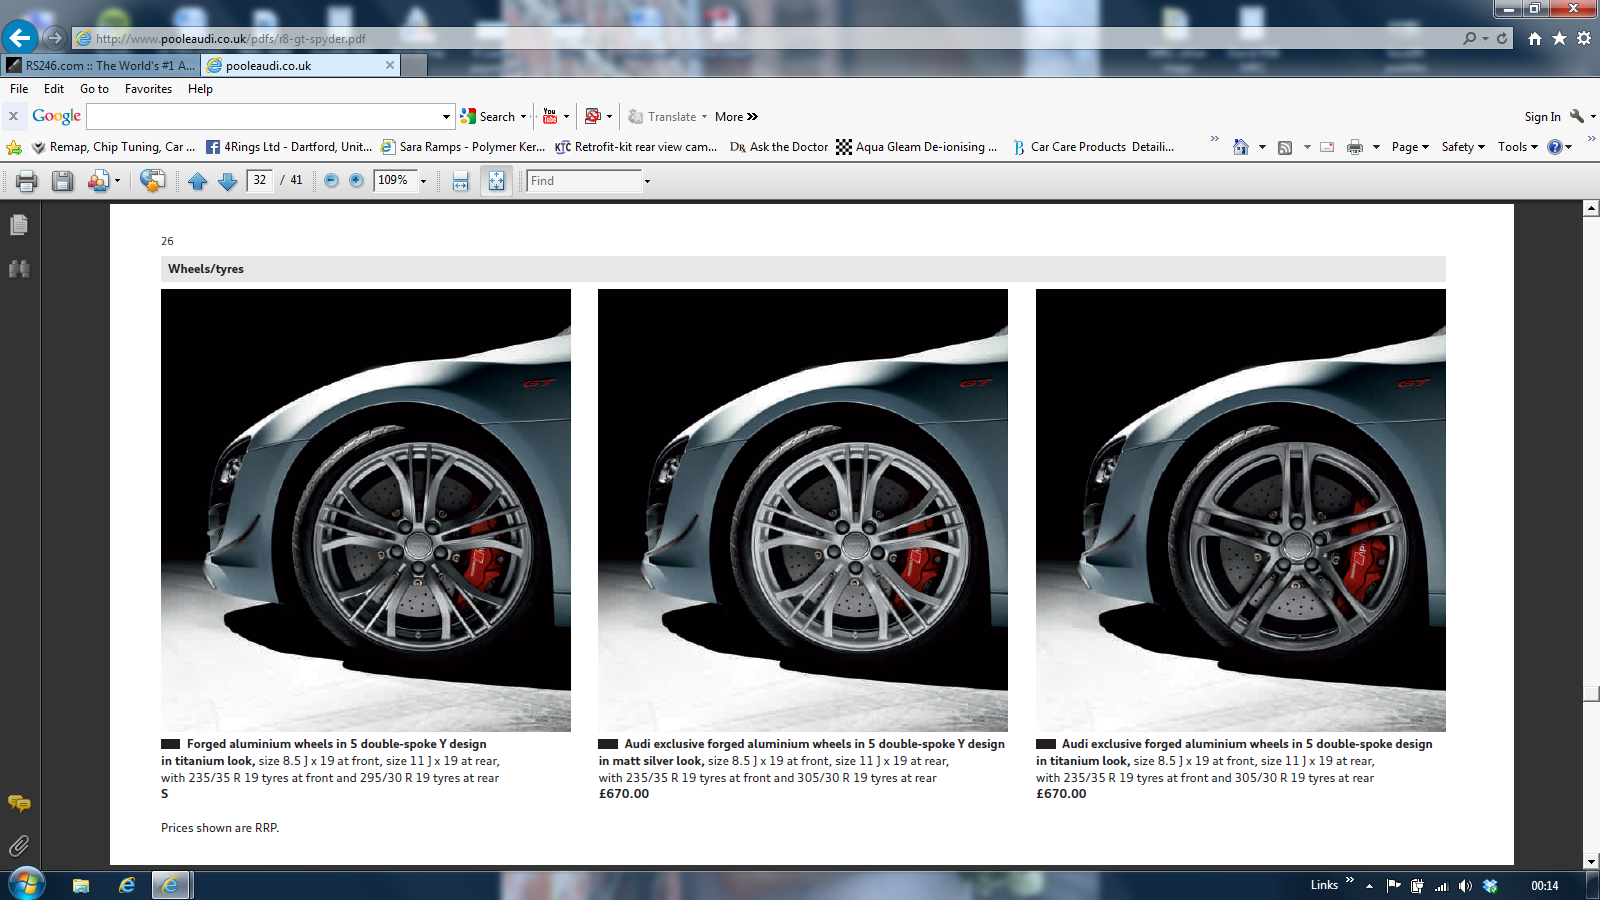Show the page thumbnails panel
Image resolution: width=1600 pixels, height=900 pixels.
(19, 226)
